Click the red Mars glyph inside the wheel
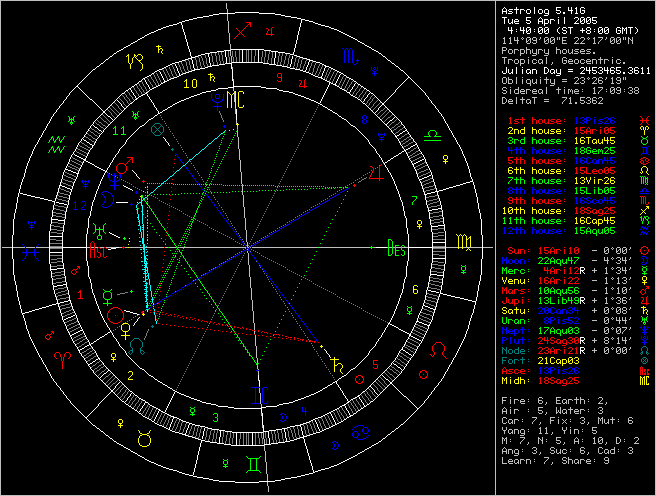 pyautogui.click(x=123, y=168)
